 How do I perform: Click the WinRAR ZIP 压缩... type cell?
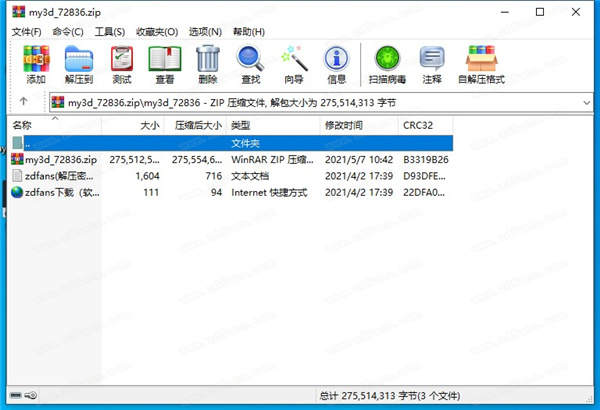click(272, 159)
